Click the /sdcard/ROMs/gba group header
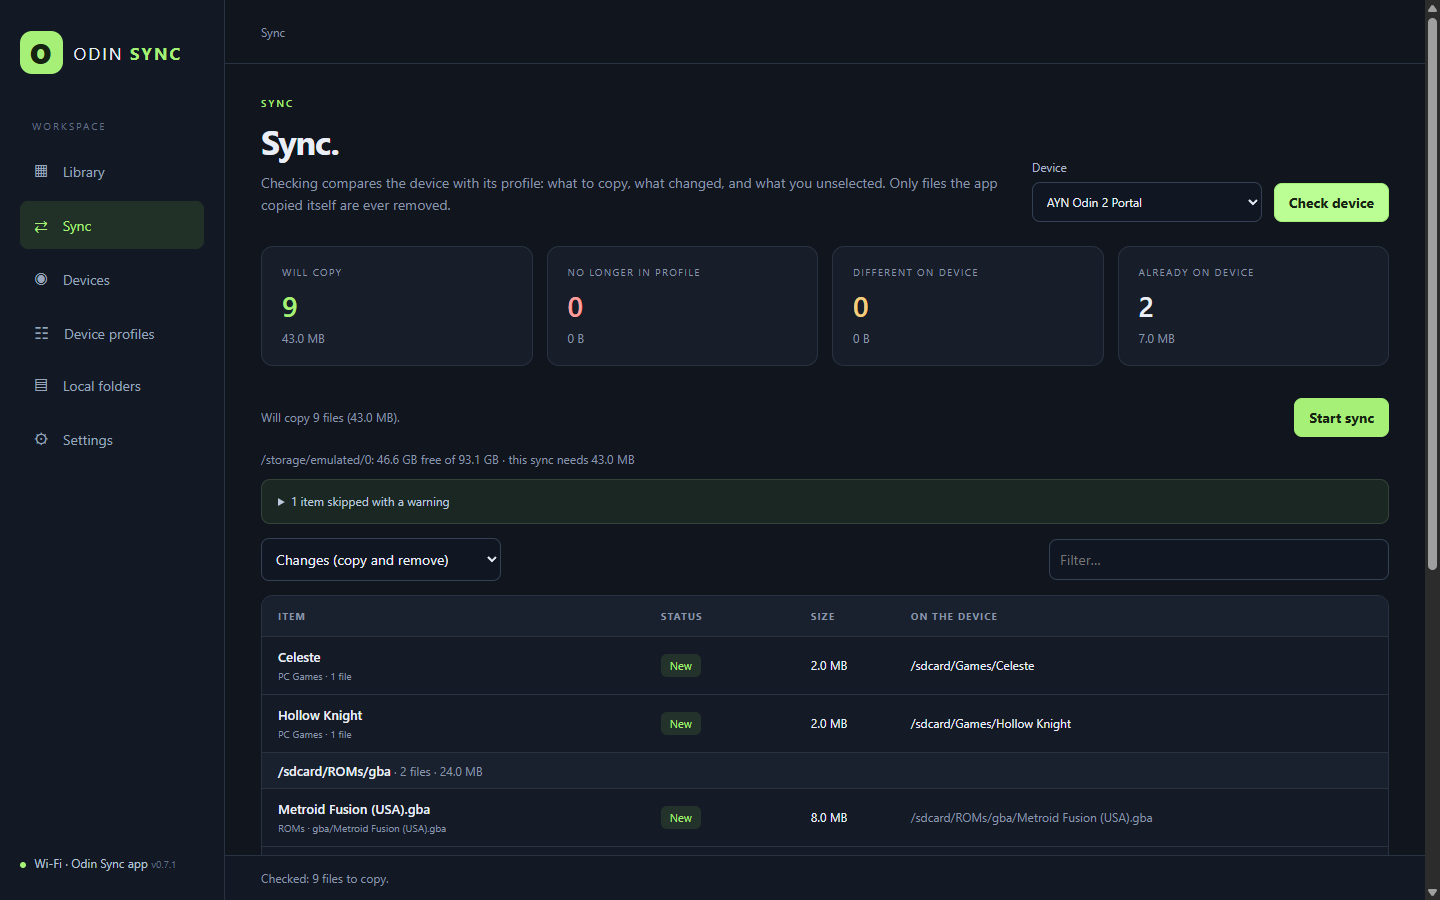Image resolution: width=1440 pixels, height=900 pixels. (x=824, y=771)
